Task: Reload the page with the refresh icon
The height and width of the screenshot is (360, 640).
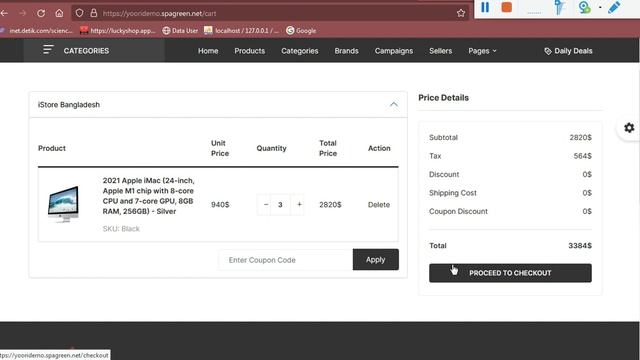Action: point(41,13)
